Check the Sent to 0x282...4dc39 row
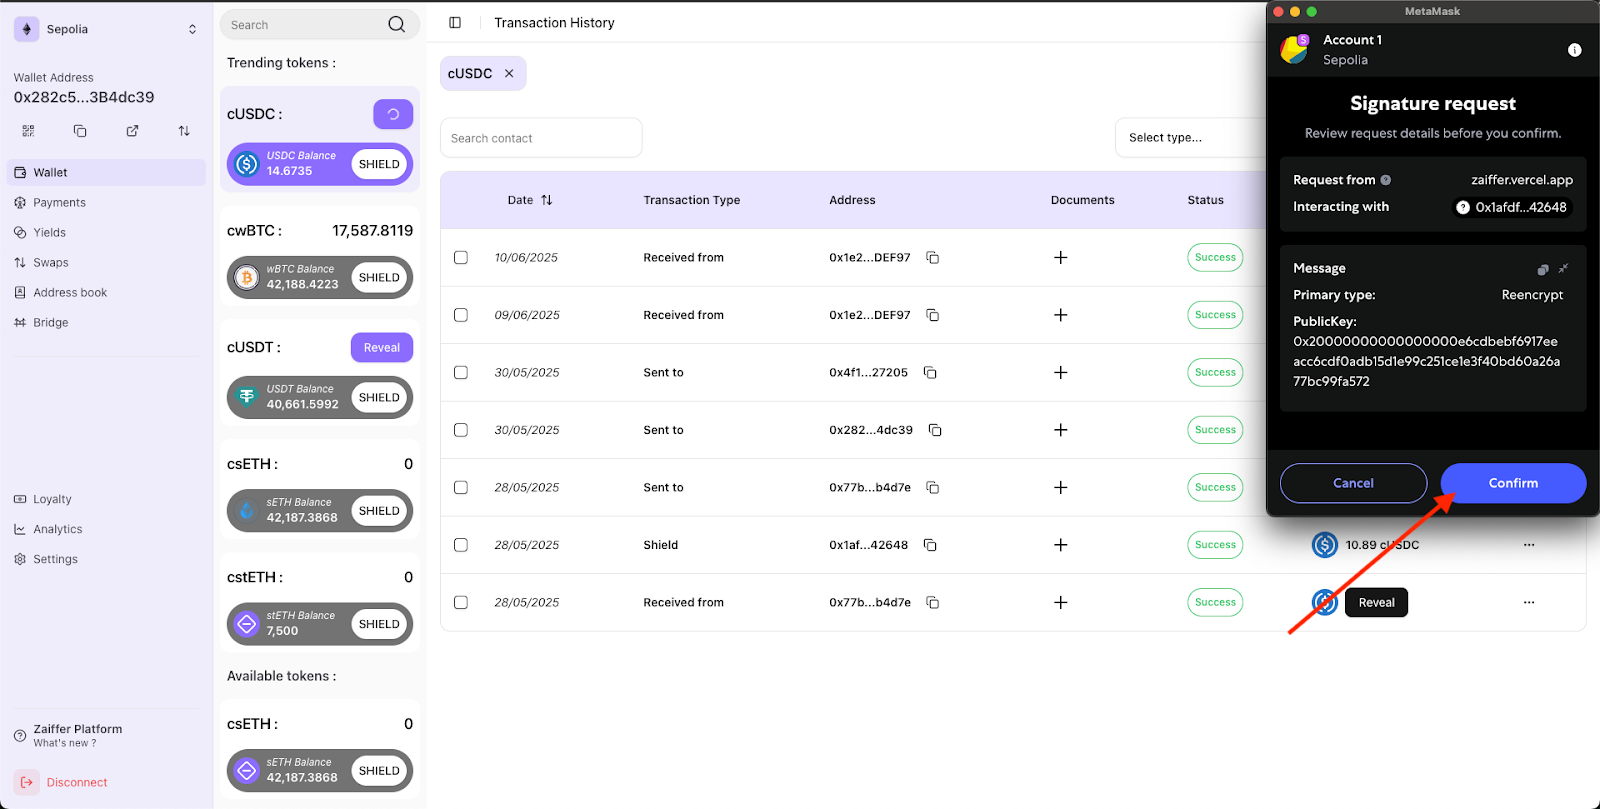Screen dimensions: 1600x809 point(461,430)
